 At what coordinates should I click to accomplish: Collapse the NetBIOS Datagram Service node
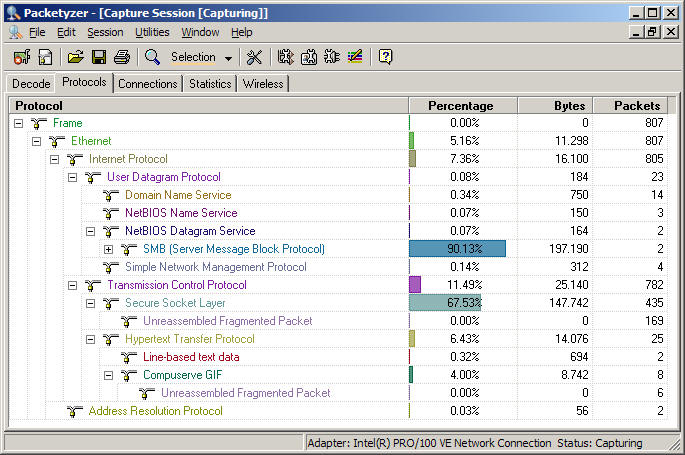click(x=90, y=231)
